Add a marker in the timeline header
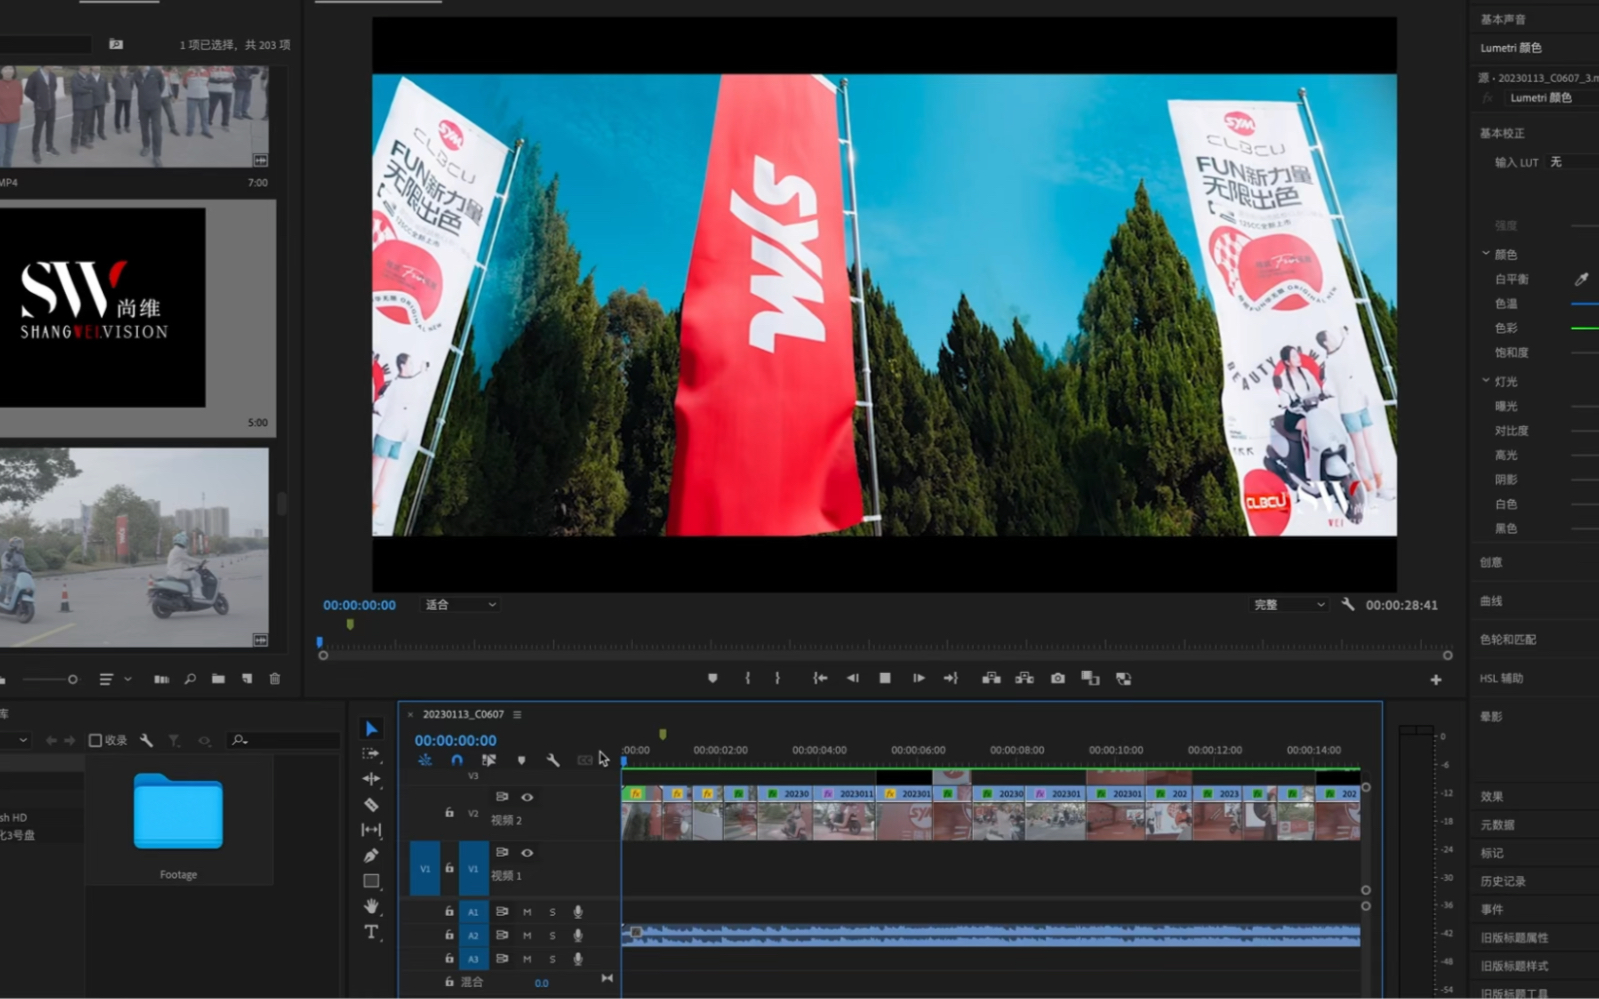This screenshot has width=1599, height=999. click(x=521, y=760)
